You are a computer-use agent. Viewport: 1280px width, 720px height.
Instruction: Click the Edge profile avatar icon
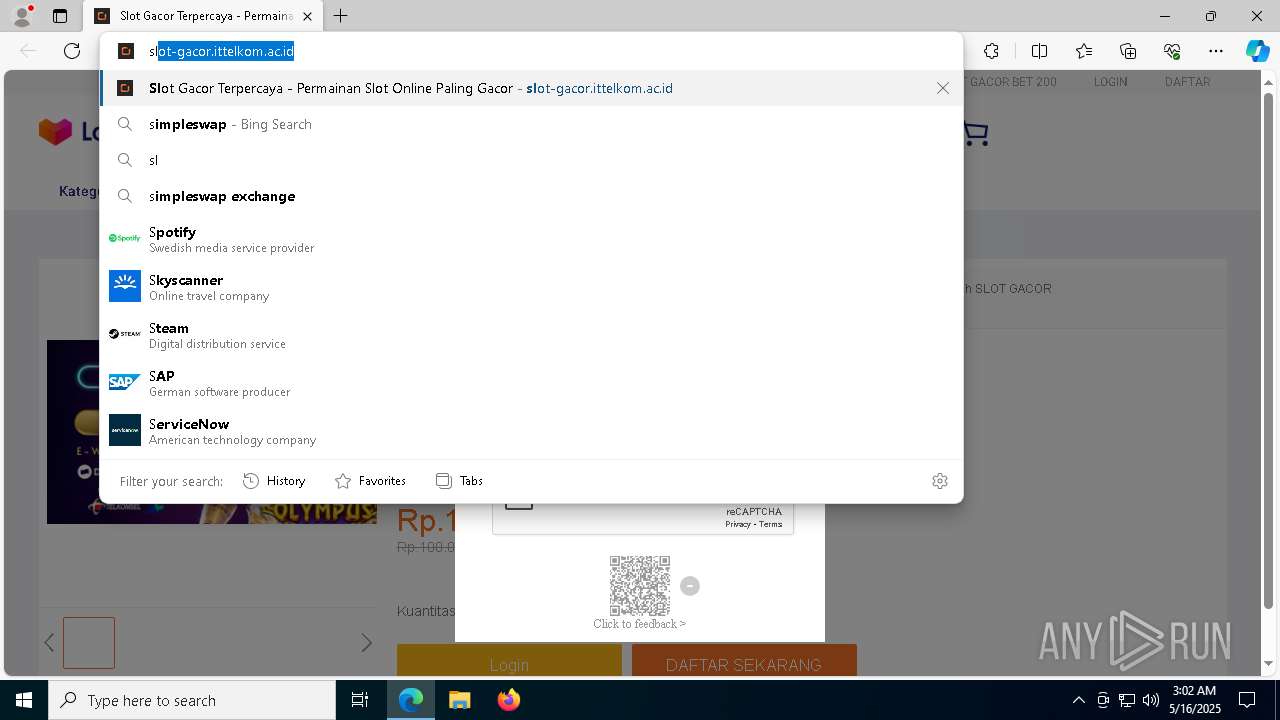point(22,16)
